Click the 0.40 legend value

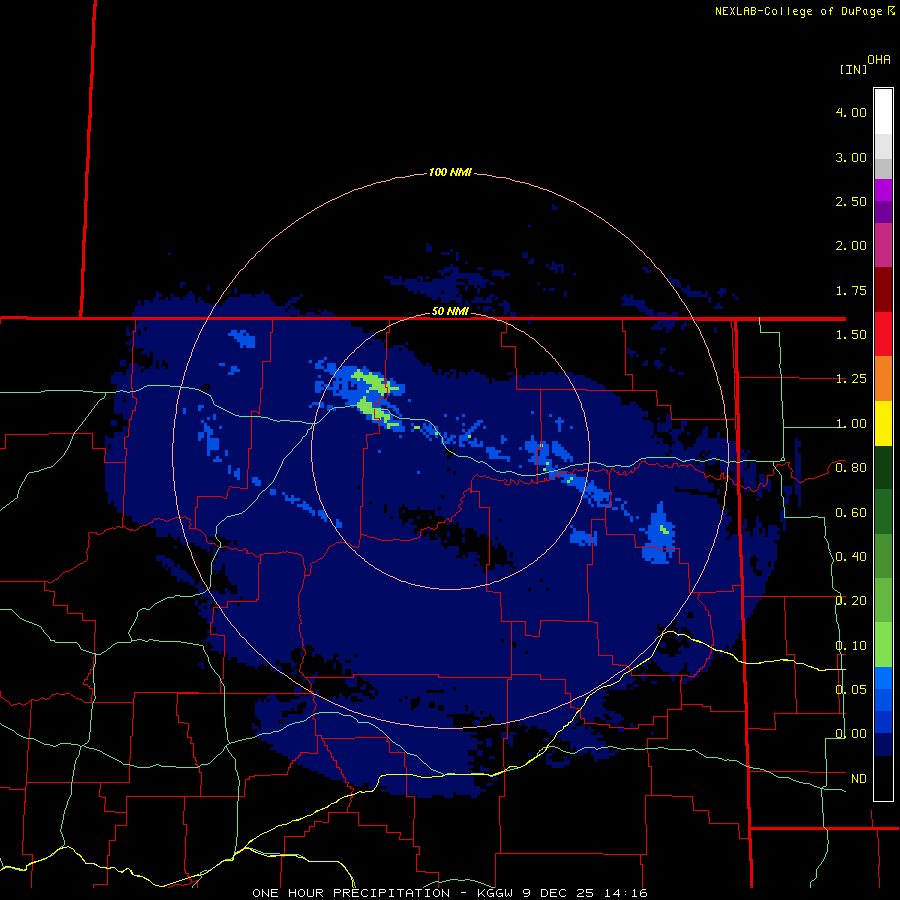851,557
